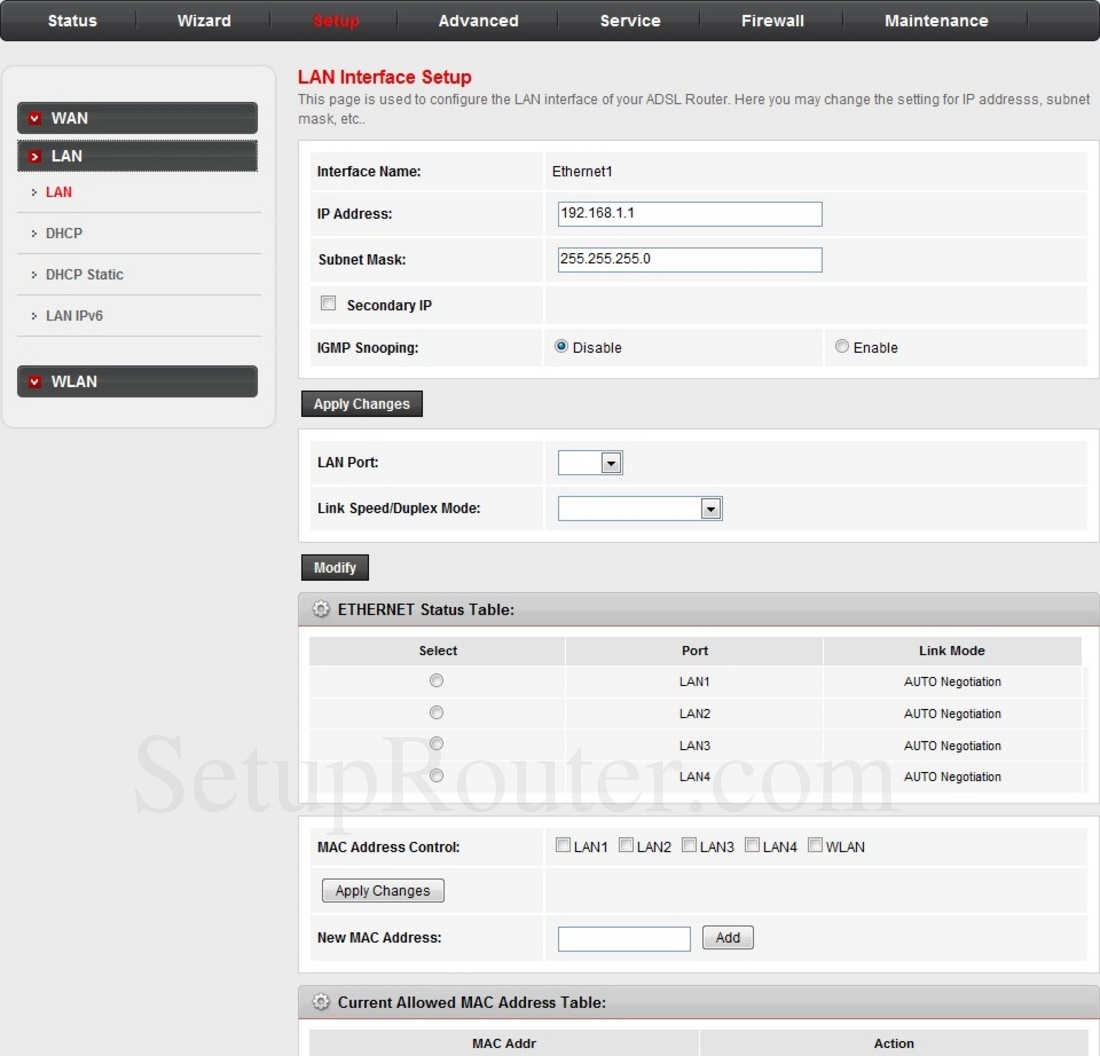Click the arrow icon beside LAN IPv6

(x=32, y=315)
